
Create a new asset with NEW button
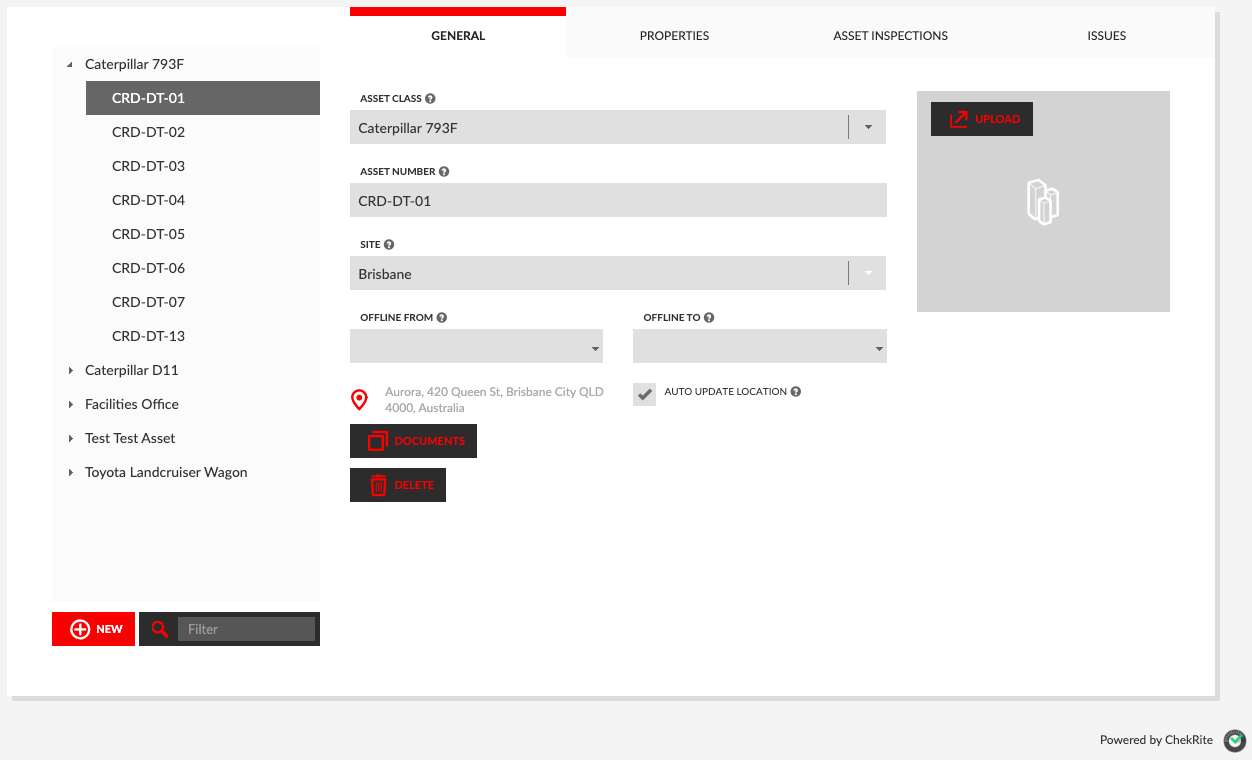click(93, 629)
